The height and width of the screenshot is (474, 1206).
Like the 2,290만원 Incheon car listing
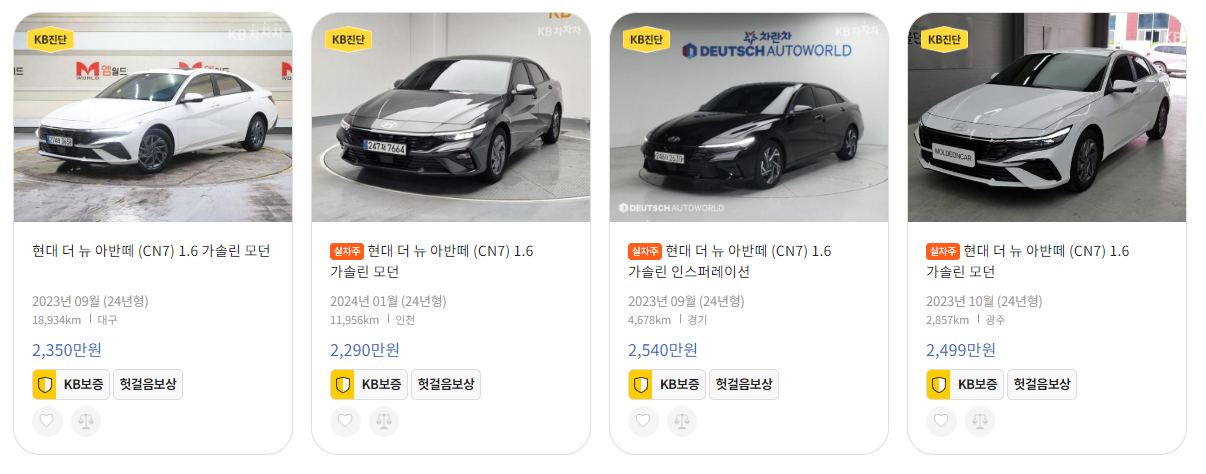[x=345, y=421]
